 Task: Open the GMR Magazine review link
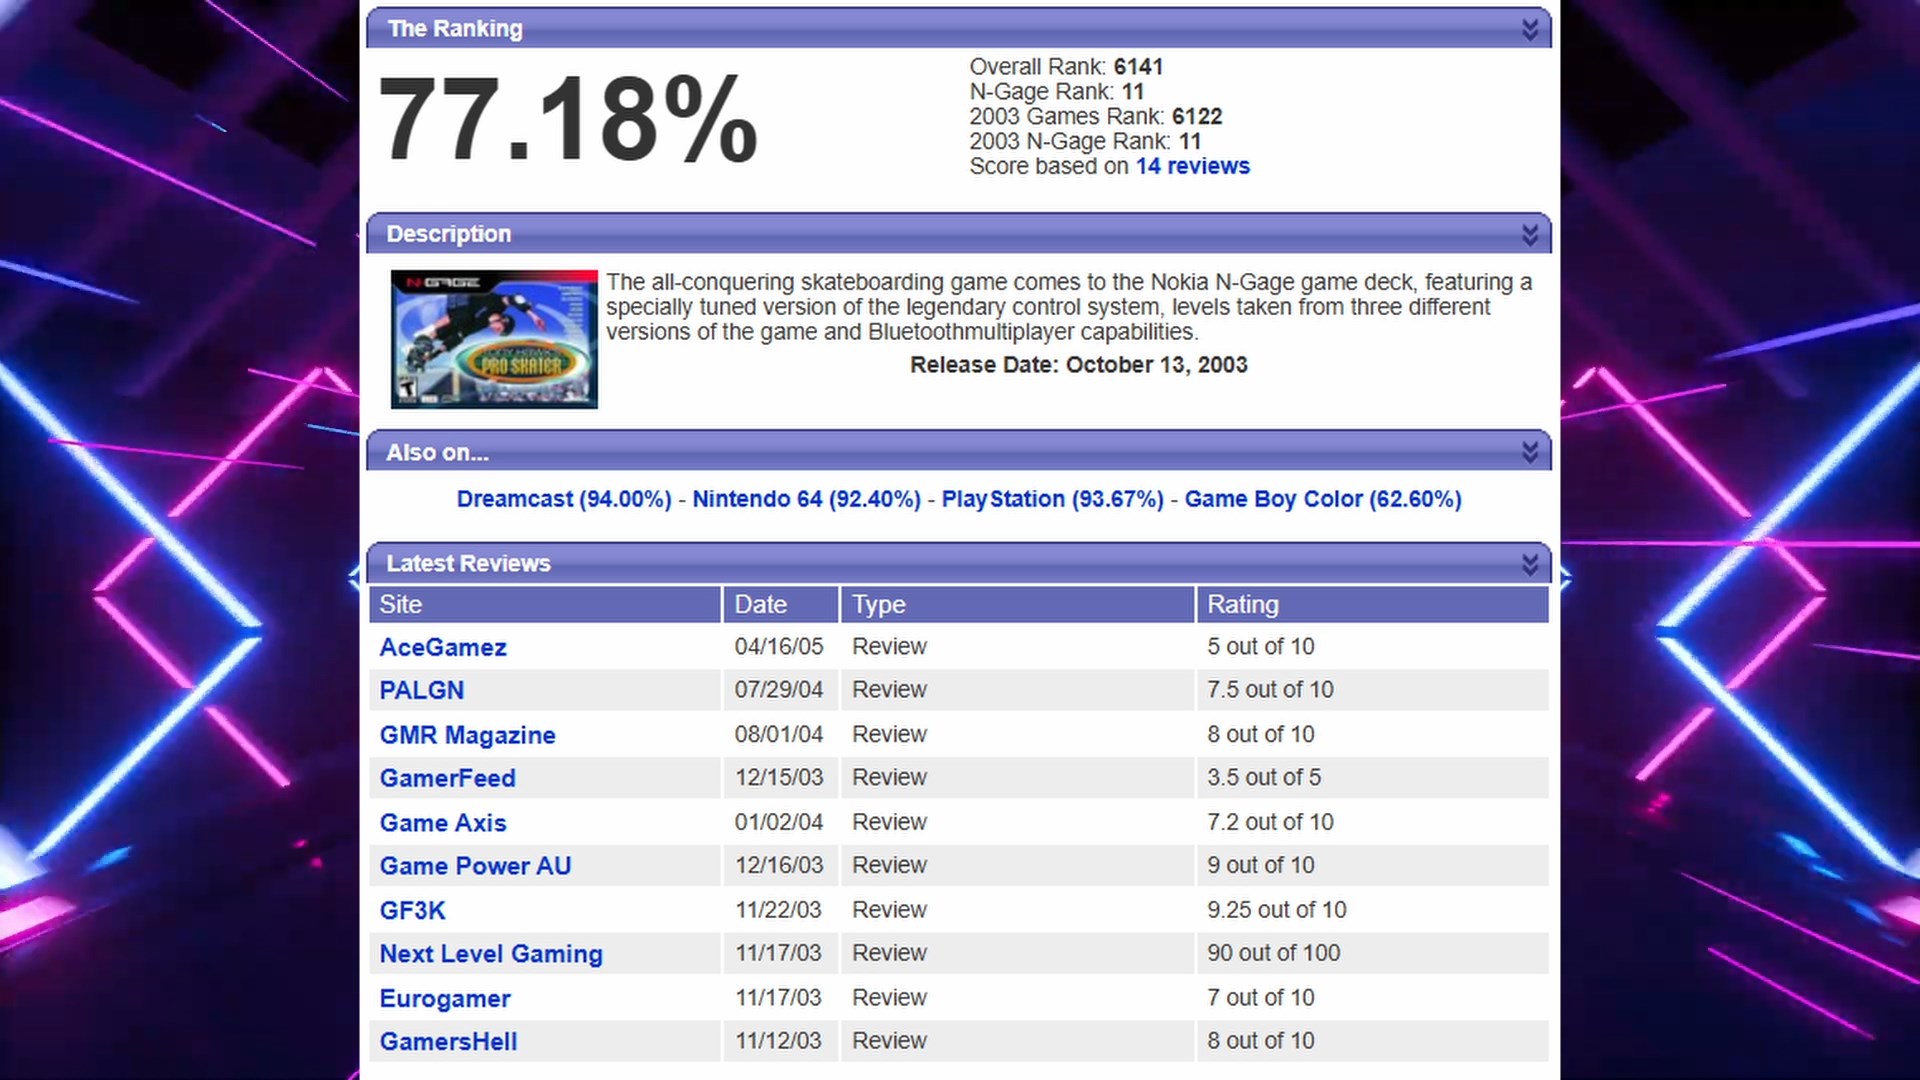coord(467,735)
